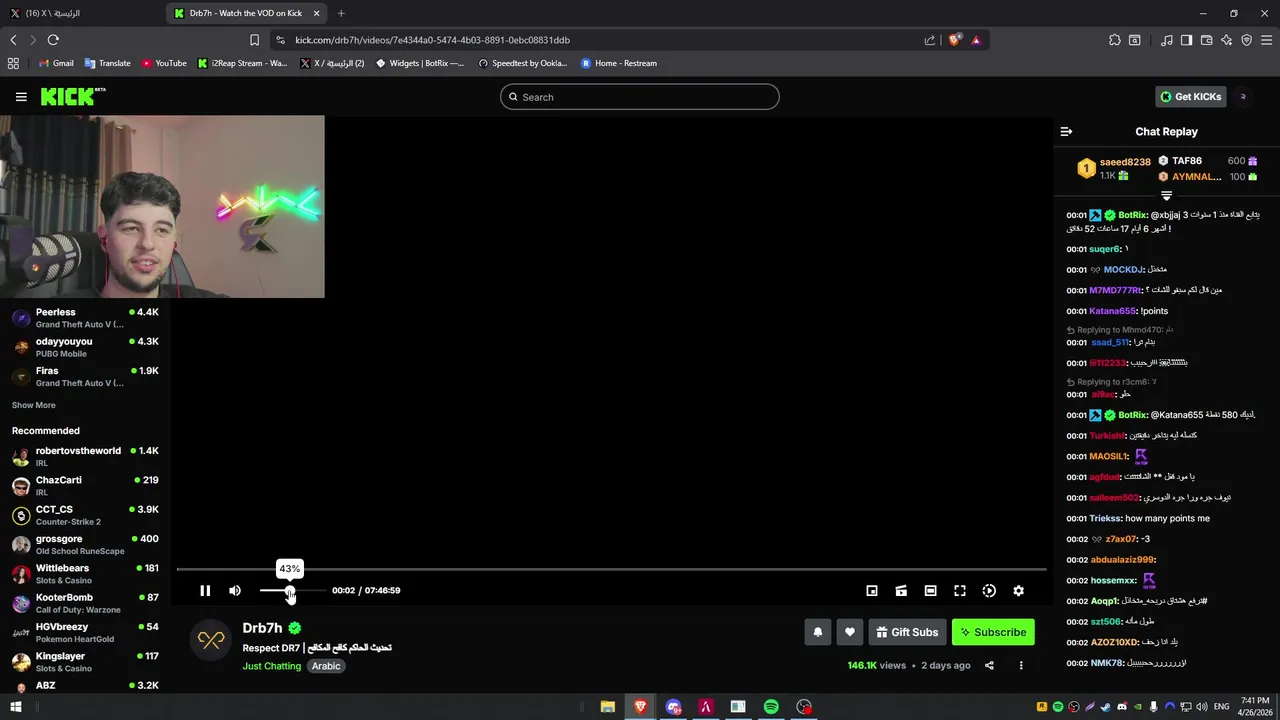Open Spotify from the taskbar
Screen dimensions: 1280x720
click(x=771, y=707)
